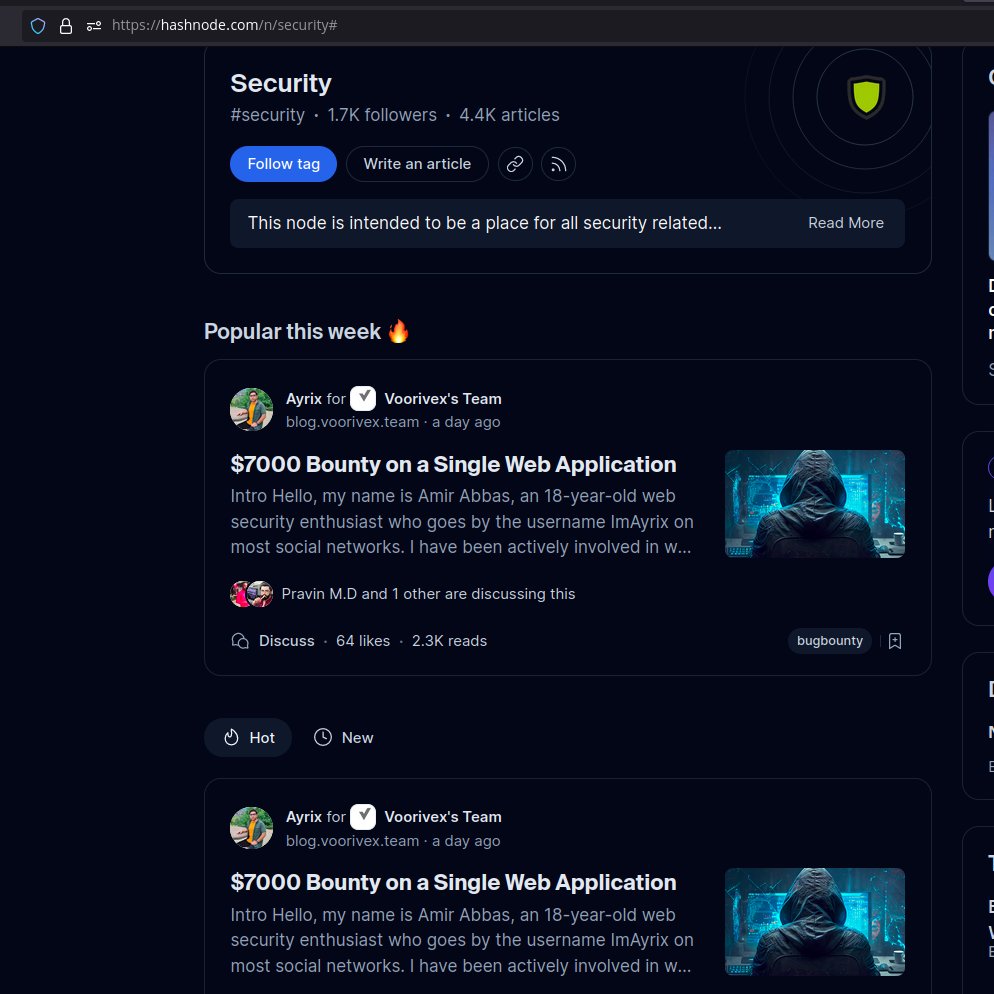Click the article excerpt in Hot feed card
Image resolution: width=994 pixels, height=994 pixels.
pyautogui.click(x=462, y=940)
